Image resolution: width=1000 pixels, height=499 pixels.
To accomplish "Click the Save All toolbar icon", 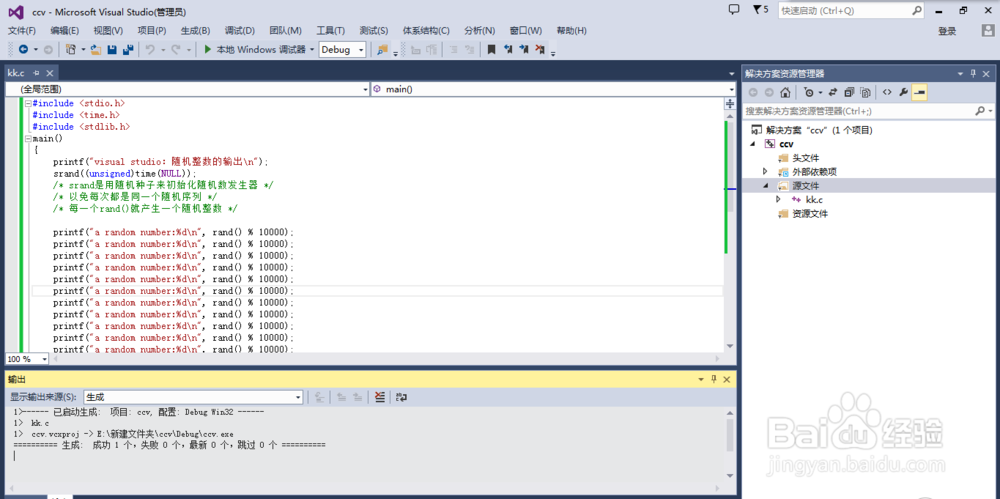I will coord(128,49).
